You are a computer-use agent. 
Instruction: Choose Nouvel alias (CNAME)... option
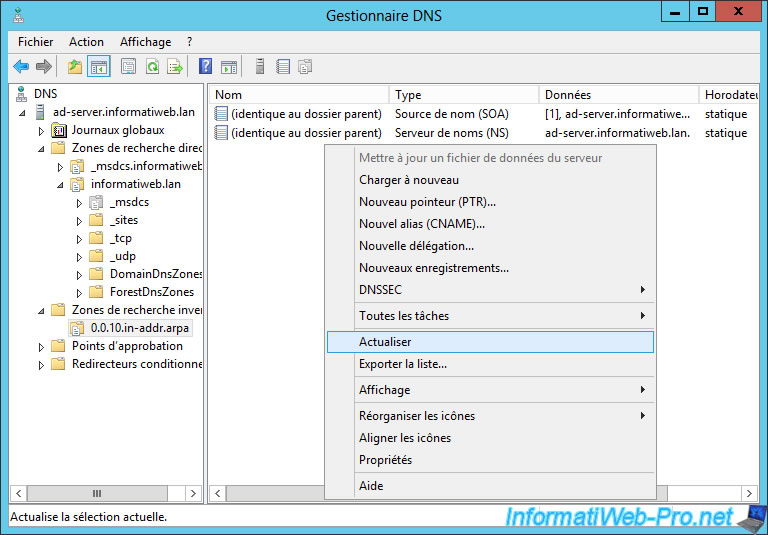(x=490, y=224)
